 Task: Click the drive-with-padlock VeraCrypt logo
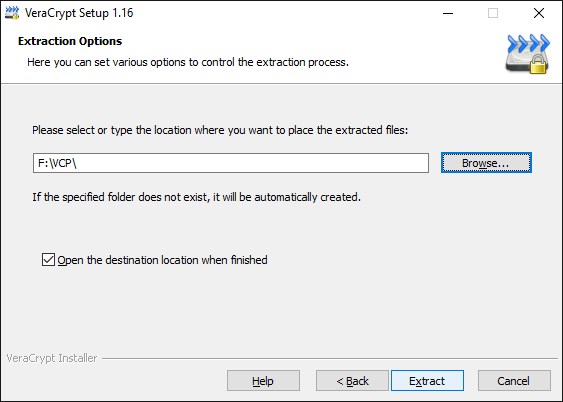click(528, 55)
